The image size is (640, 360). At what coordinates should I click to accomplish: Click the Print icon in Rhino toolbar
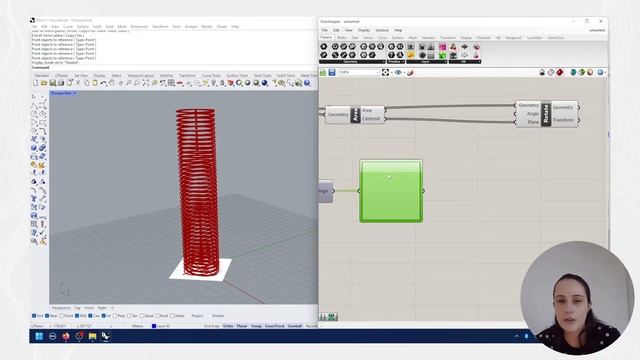coord(60,83)
